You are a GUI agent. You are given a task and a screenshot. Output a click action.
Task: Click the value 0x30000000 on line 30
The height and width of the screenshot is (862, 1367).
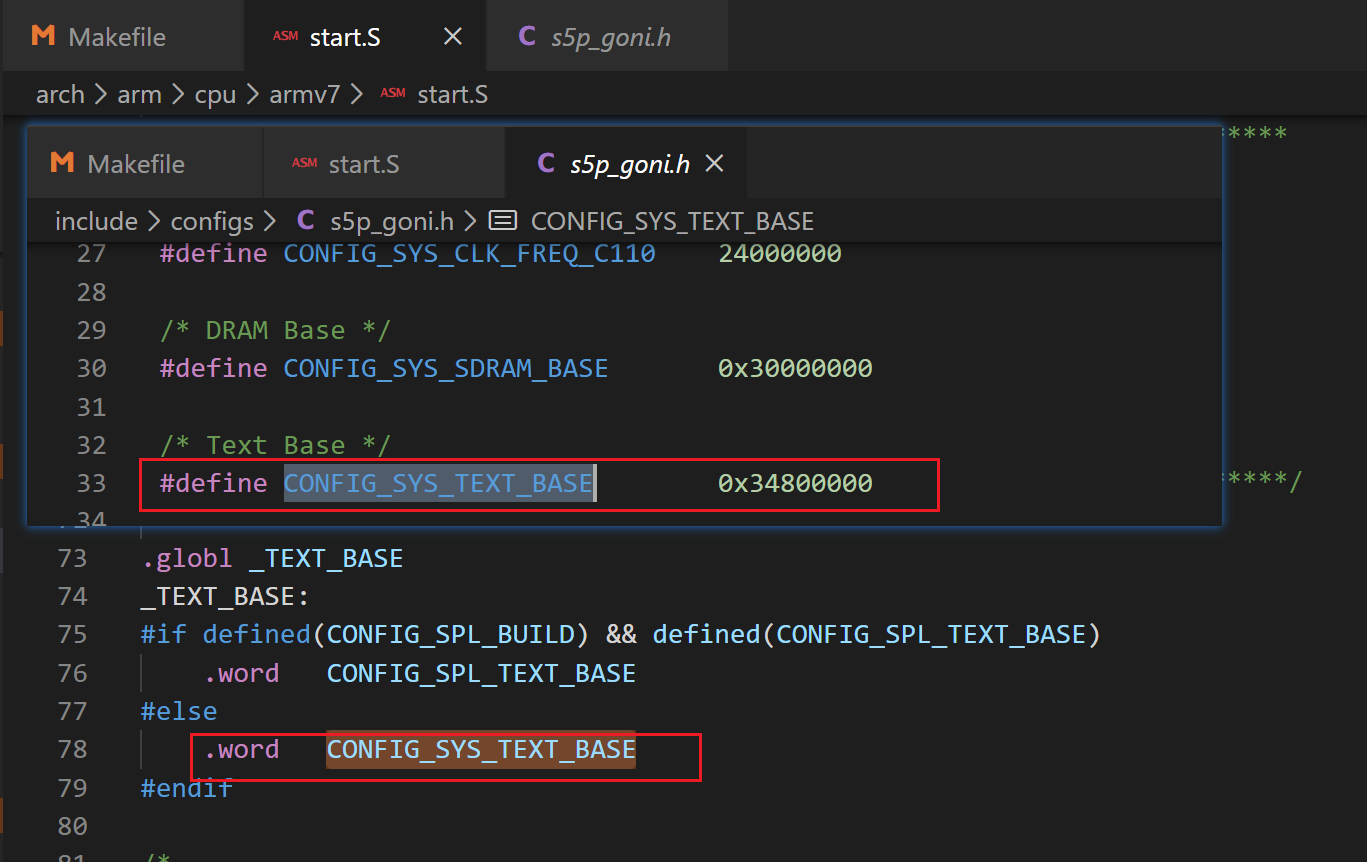(x=795, y=368)
